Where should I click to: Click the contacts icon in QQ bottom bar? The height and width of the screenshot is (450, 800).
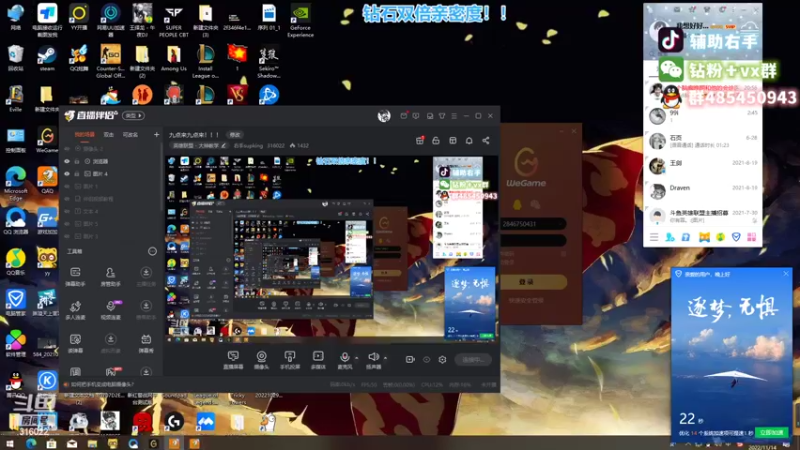(670, 237)
